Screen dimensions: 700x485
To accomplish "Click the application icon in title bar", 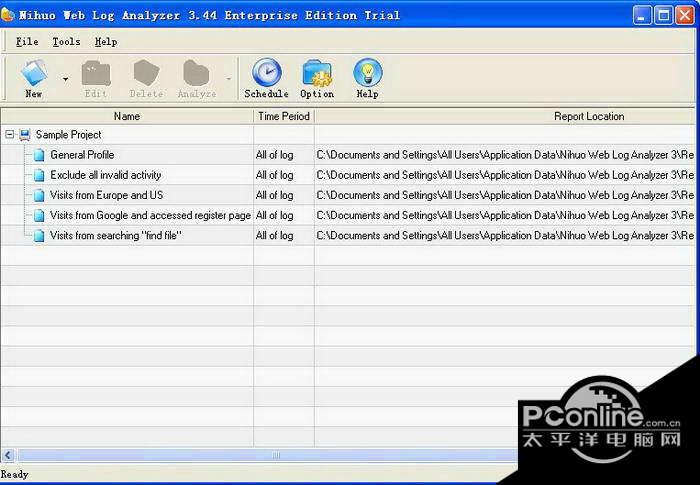I will 8,15.
